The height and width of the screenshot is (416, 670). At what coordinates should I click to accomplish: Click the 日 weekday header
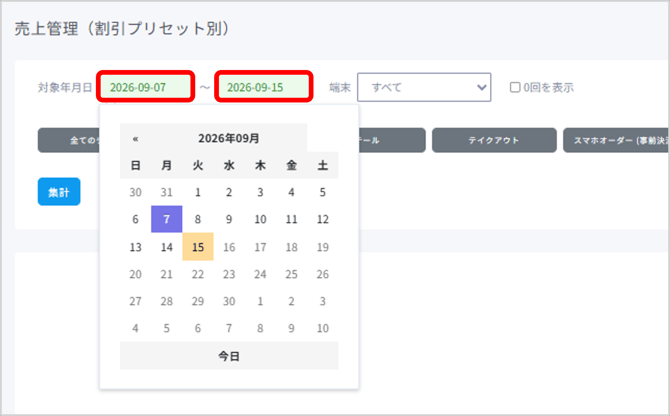(x=135, y=165)
